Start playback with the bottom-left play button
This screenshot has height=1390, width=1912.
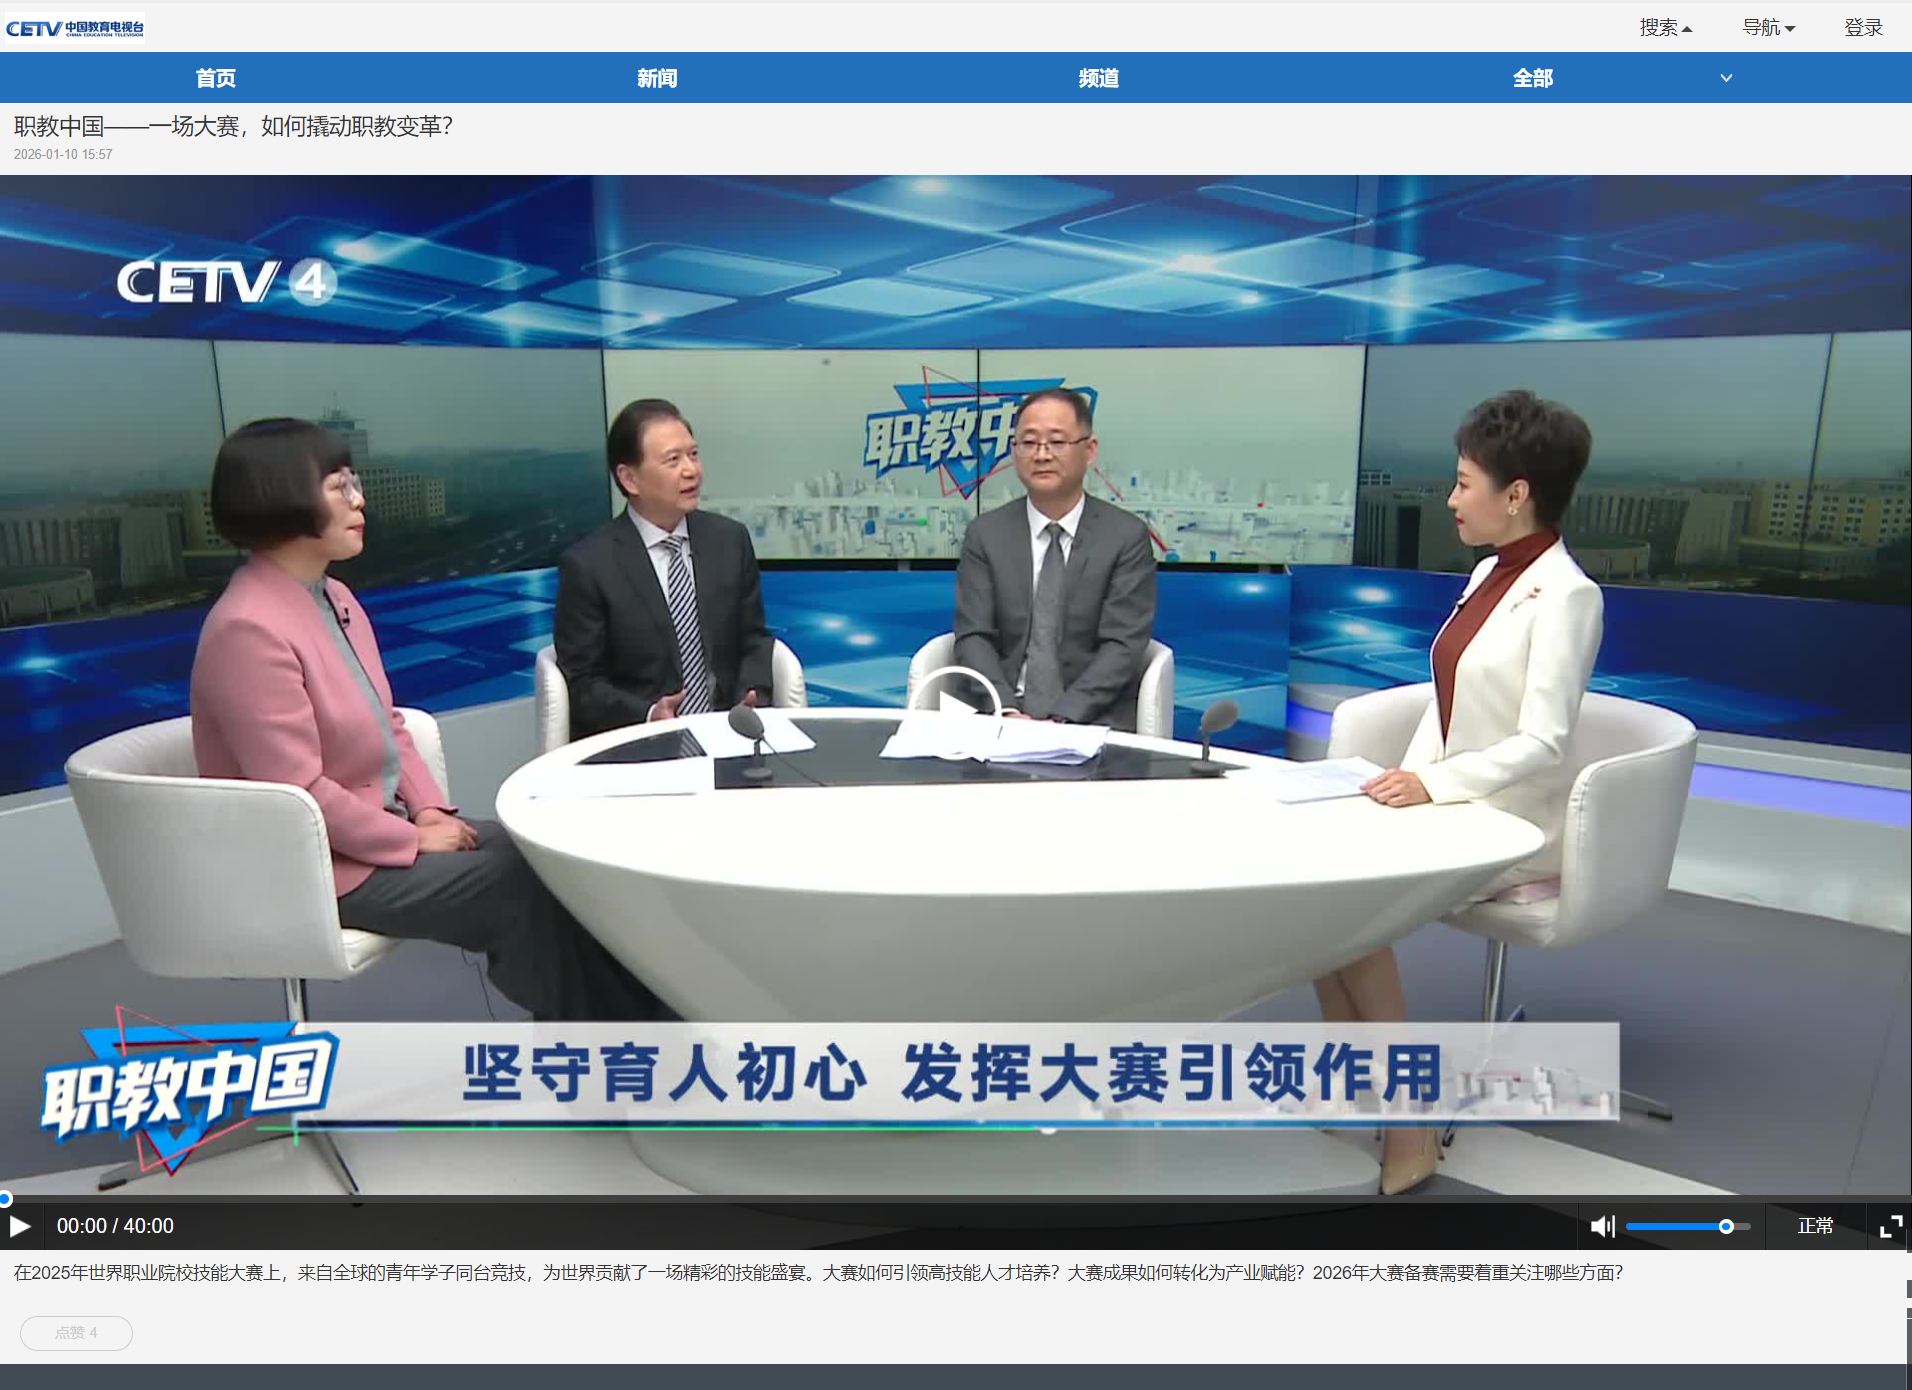(x=19, y=1226)
